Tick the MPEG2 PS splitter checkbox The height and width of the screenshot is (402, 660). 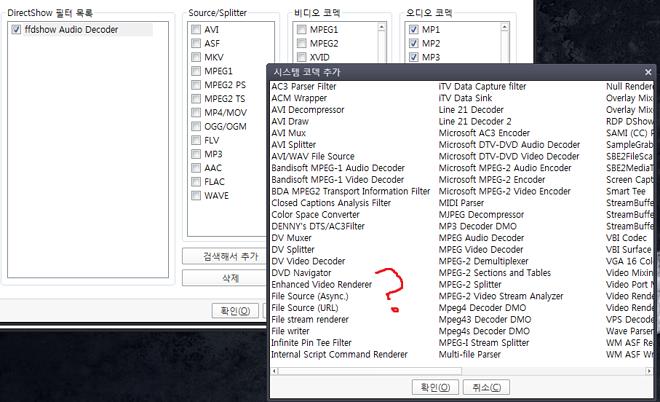(x=196, y=85)
